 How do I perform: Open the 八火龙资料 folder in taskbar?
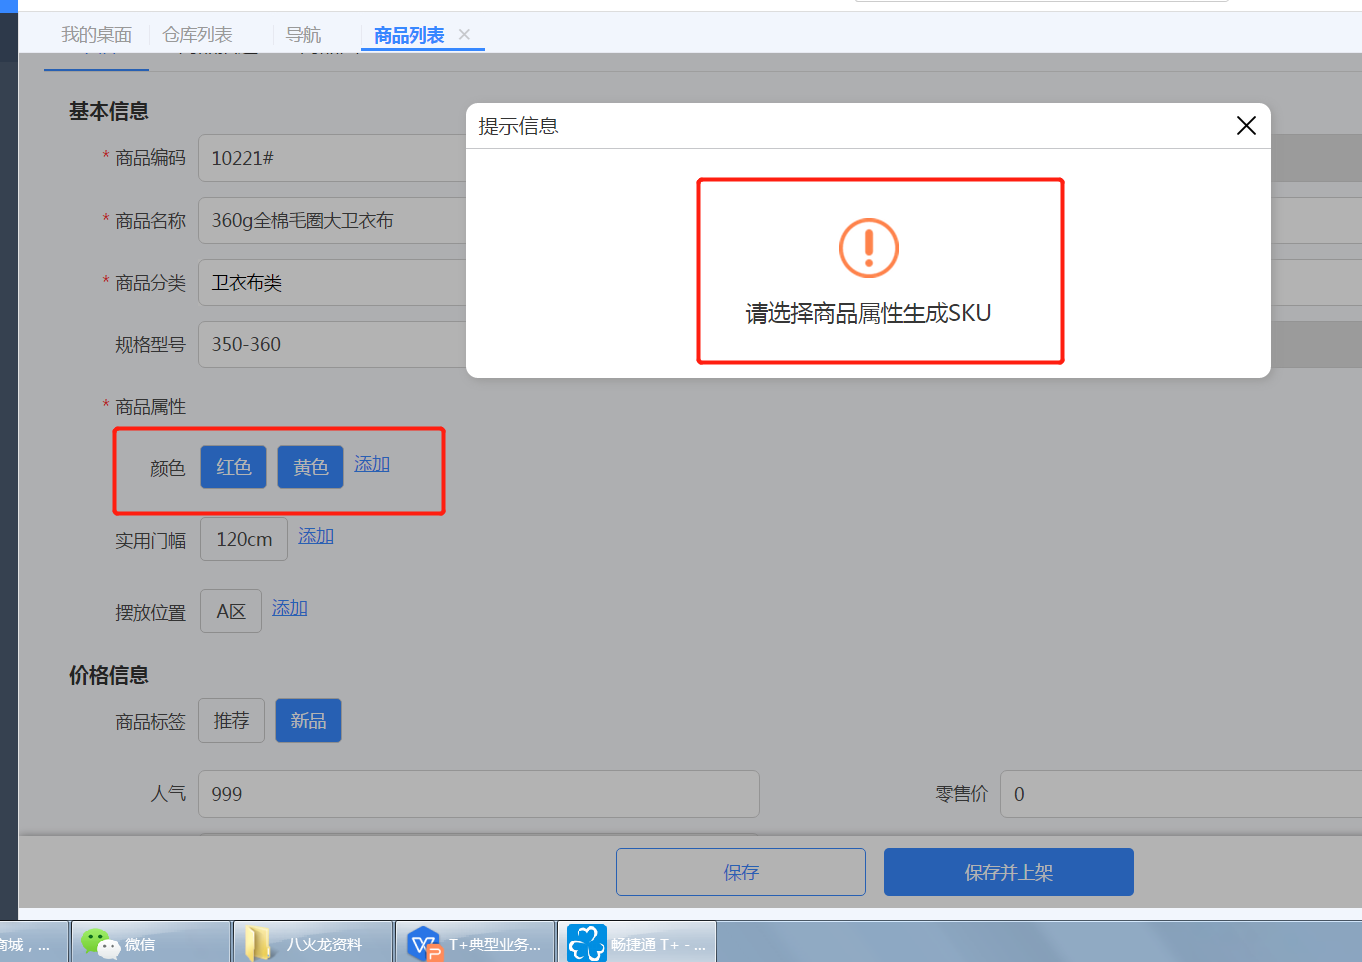tap(313, 942)
